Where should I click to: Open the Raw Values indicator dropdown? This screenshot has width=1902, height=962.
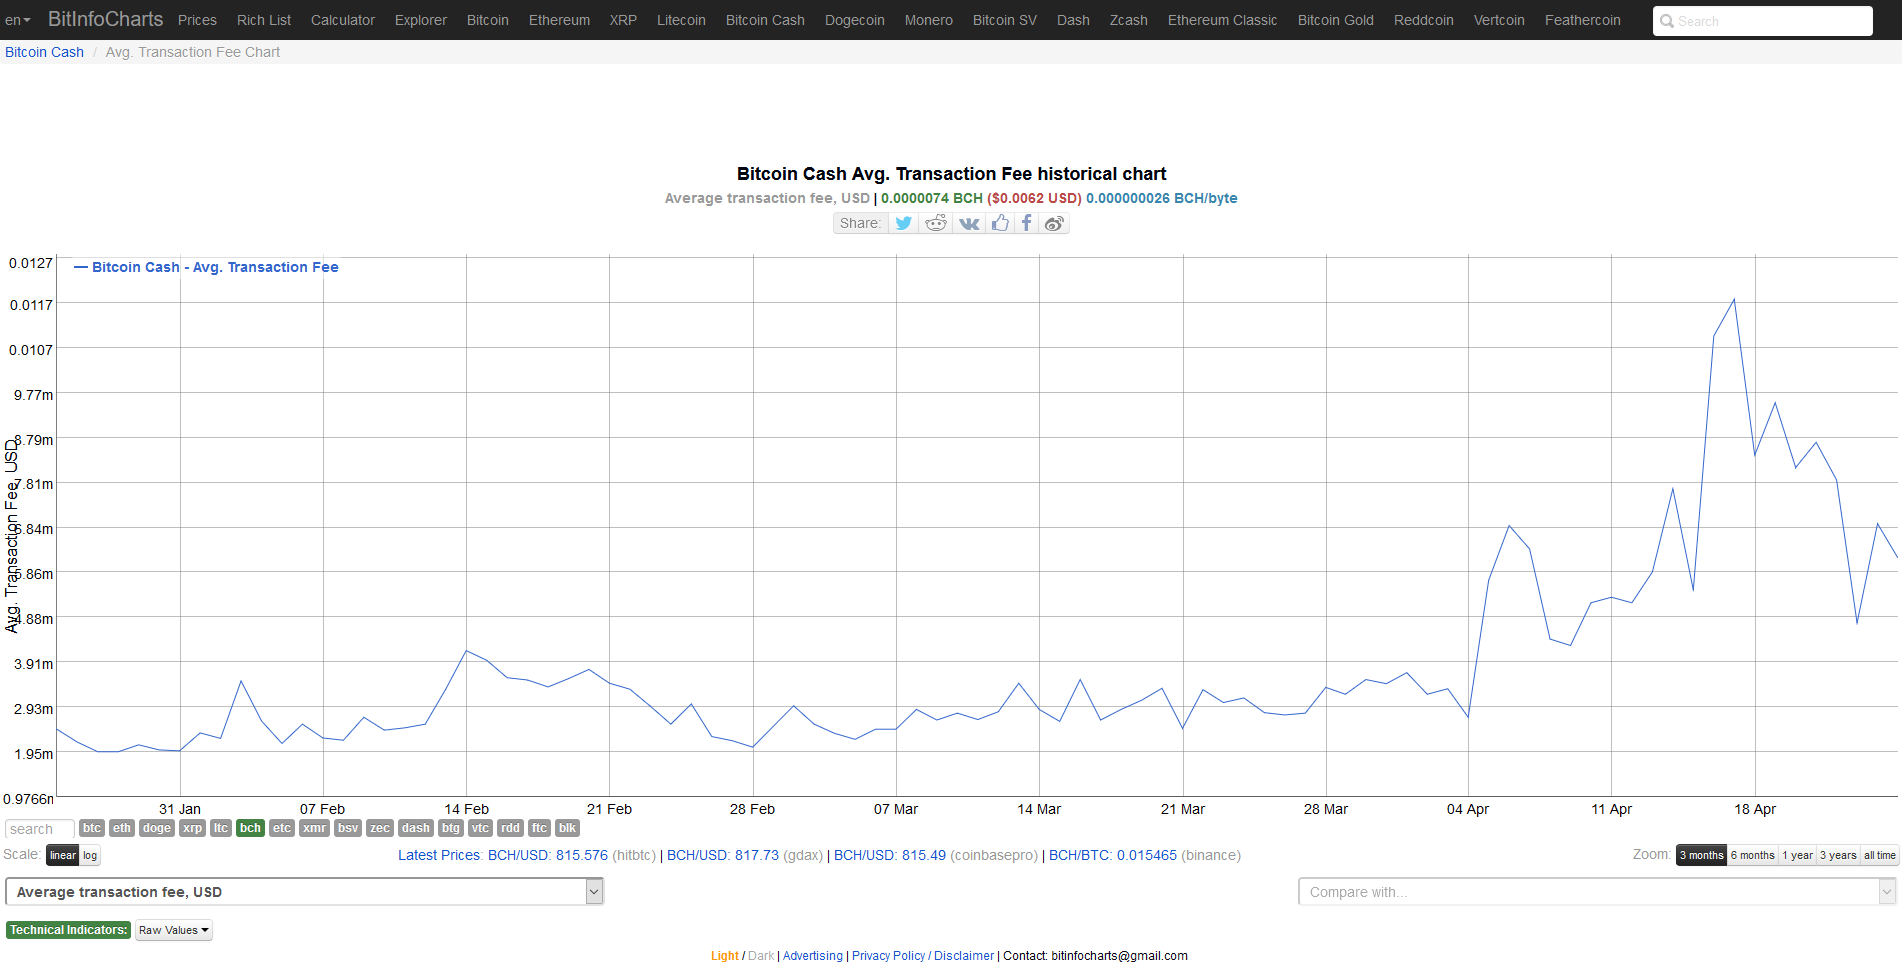click(174, 930)
